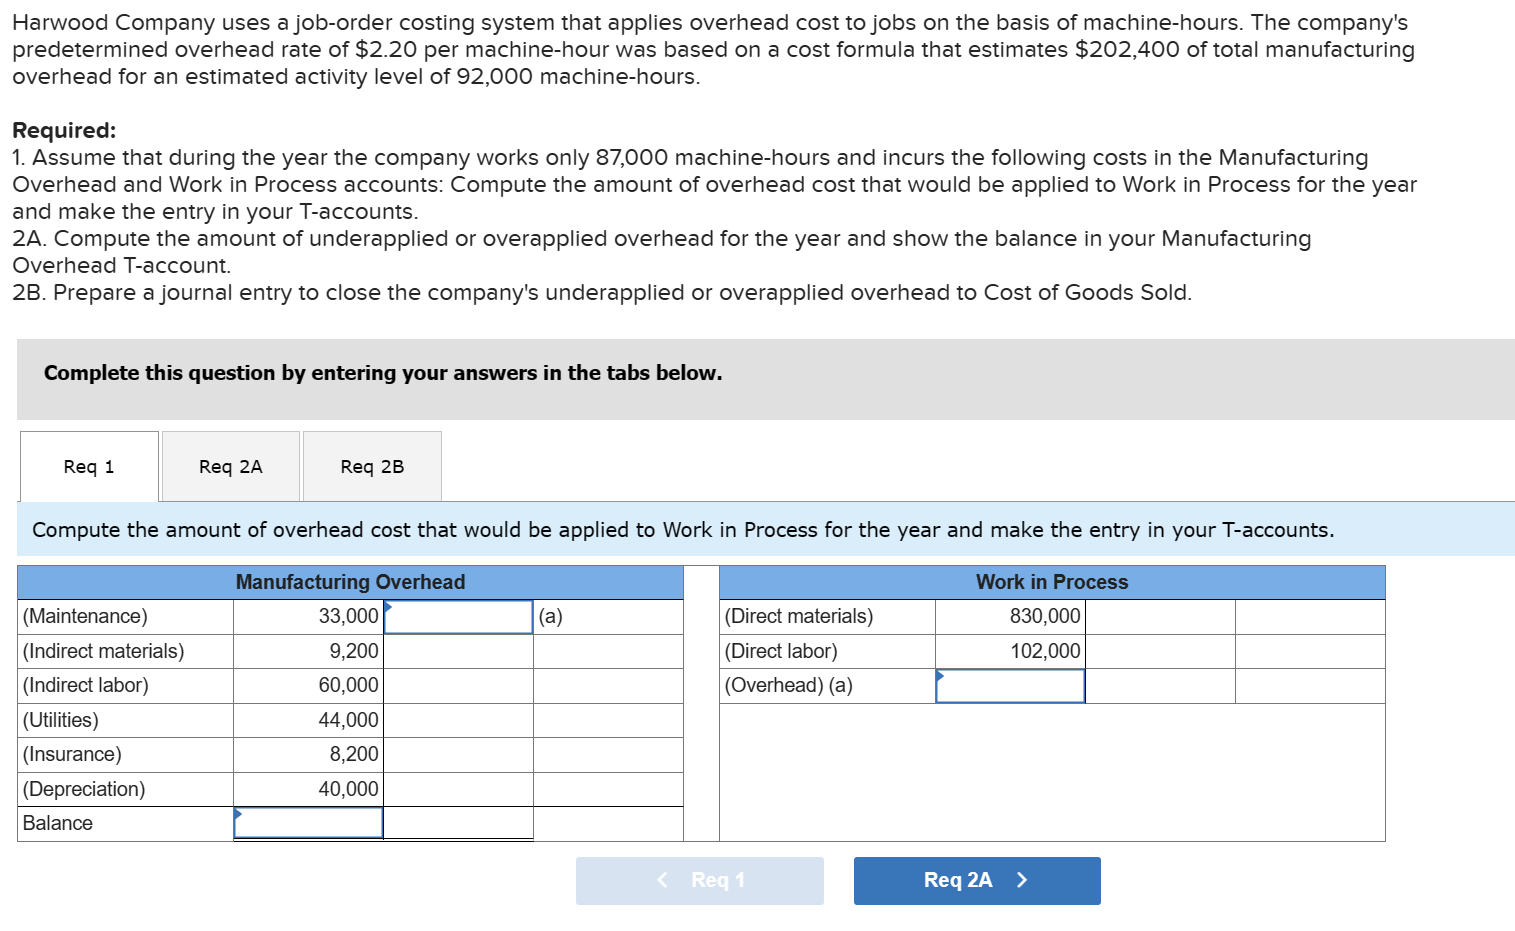Click the Direct labor 102,000 cell
The image size is (1515, 931).
1010,650
